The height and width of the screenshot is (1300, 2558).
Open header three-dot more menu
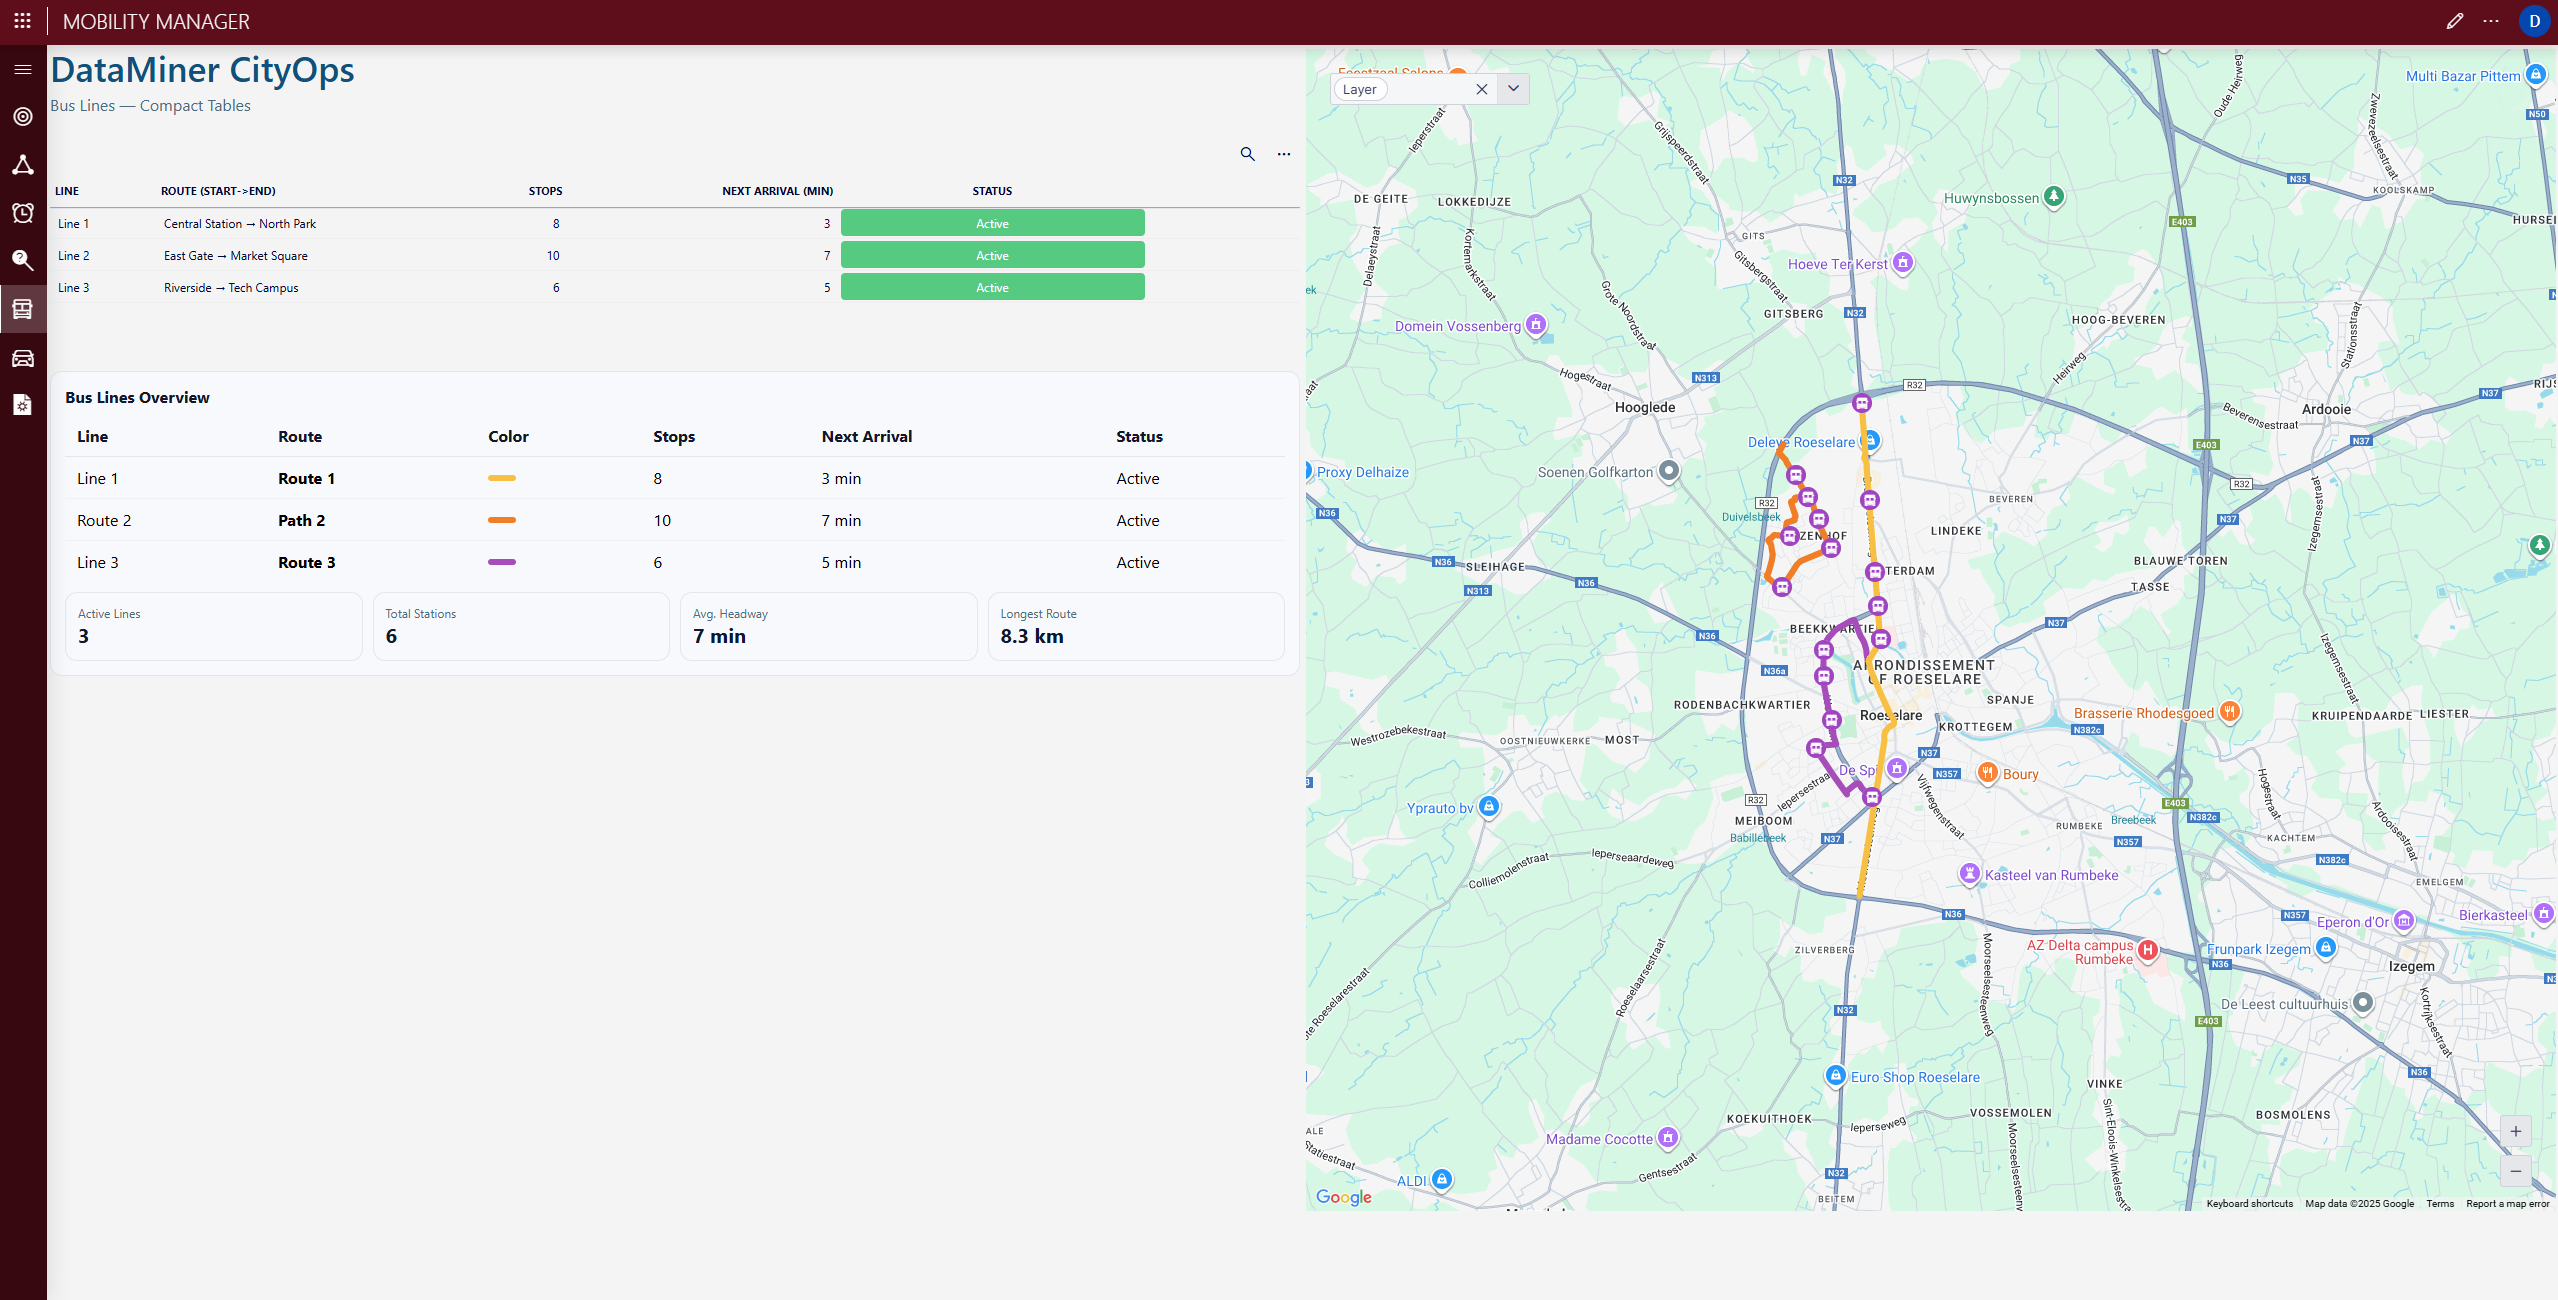point(2490,21)
